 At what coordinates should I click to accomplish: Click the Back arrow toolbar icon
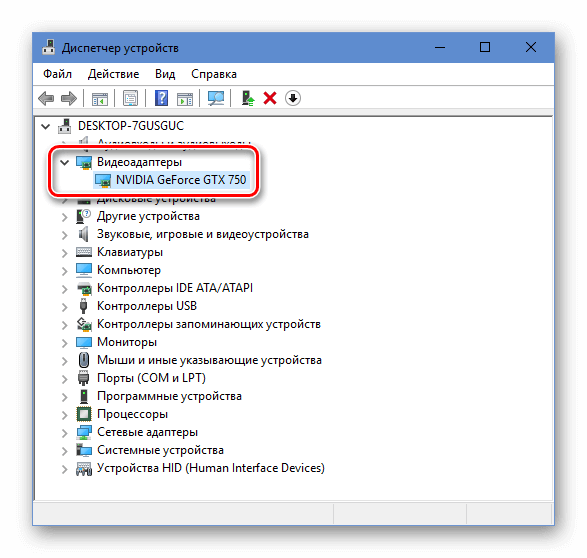[x=46, y=99]
